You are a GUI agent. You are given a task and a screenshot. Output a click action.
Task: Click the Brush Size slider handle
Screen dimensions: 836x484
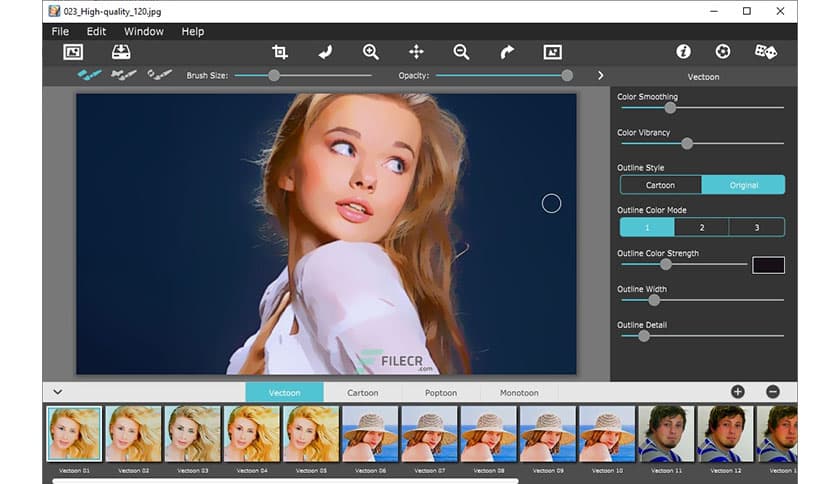(x=274, y=76)
